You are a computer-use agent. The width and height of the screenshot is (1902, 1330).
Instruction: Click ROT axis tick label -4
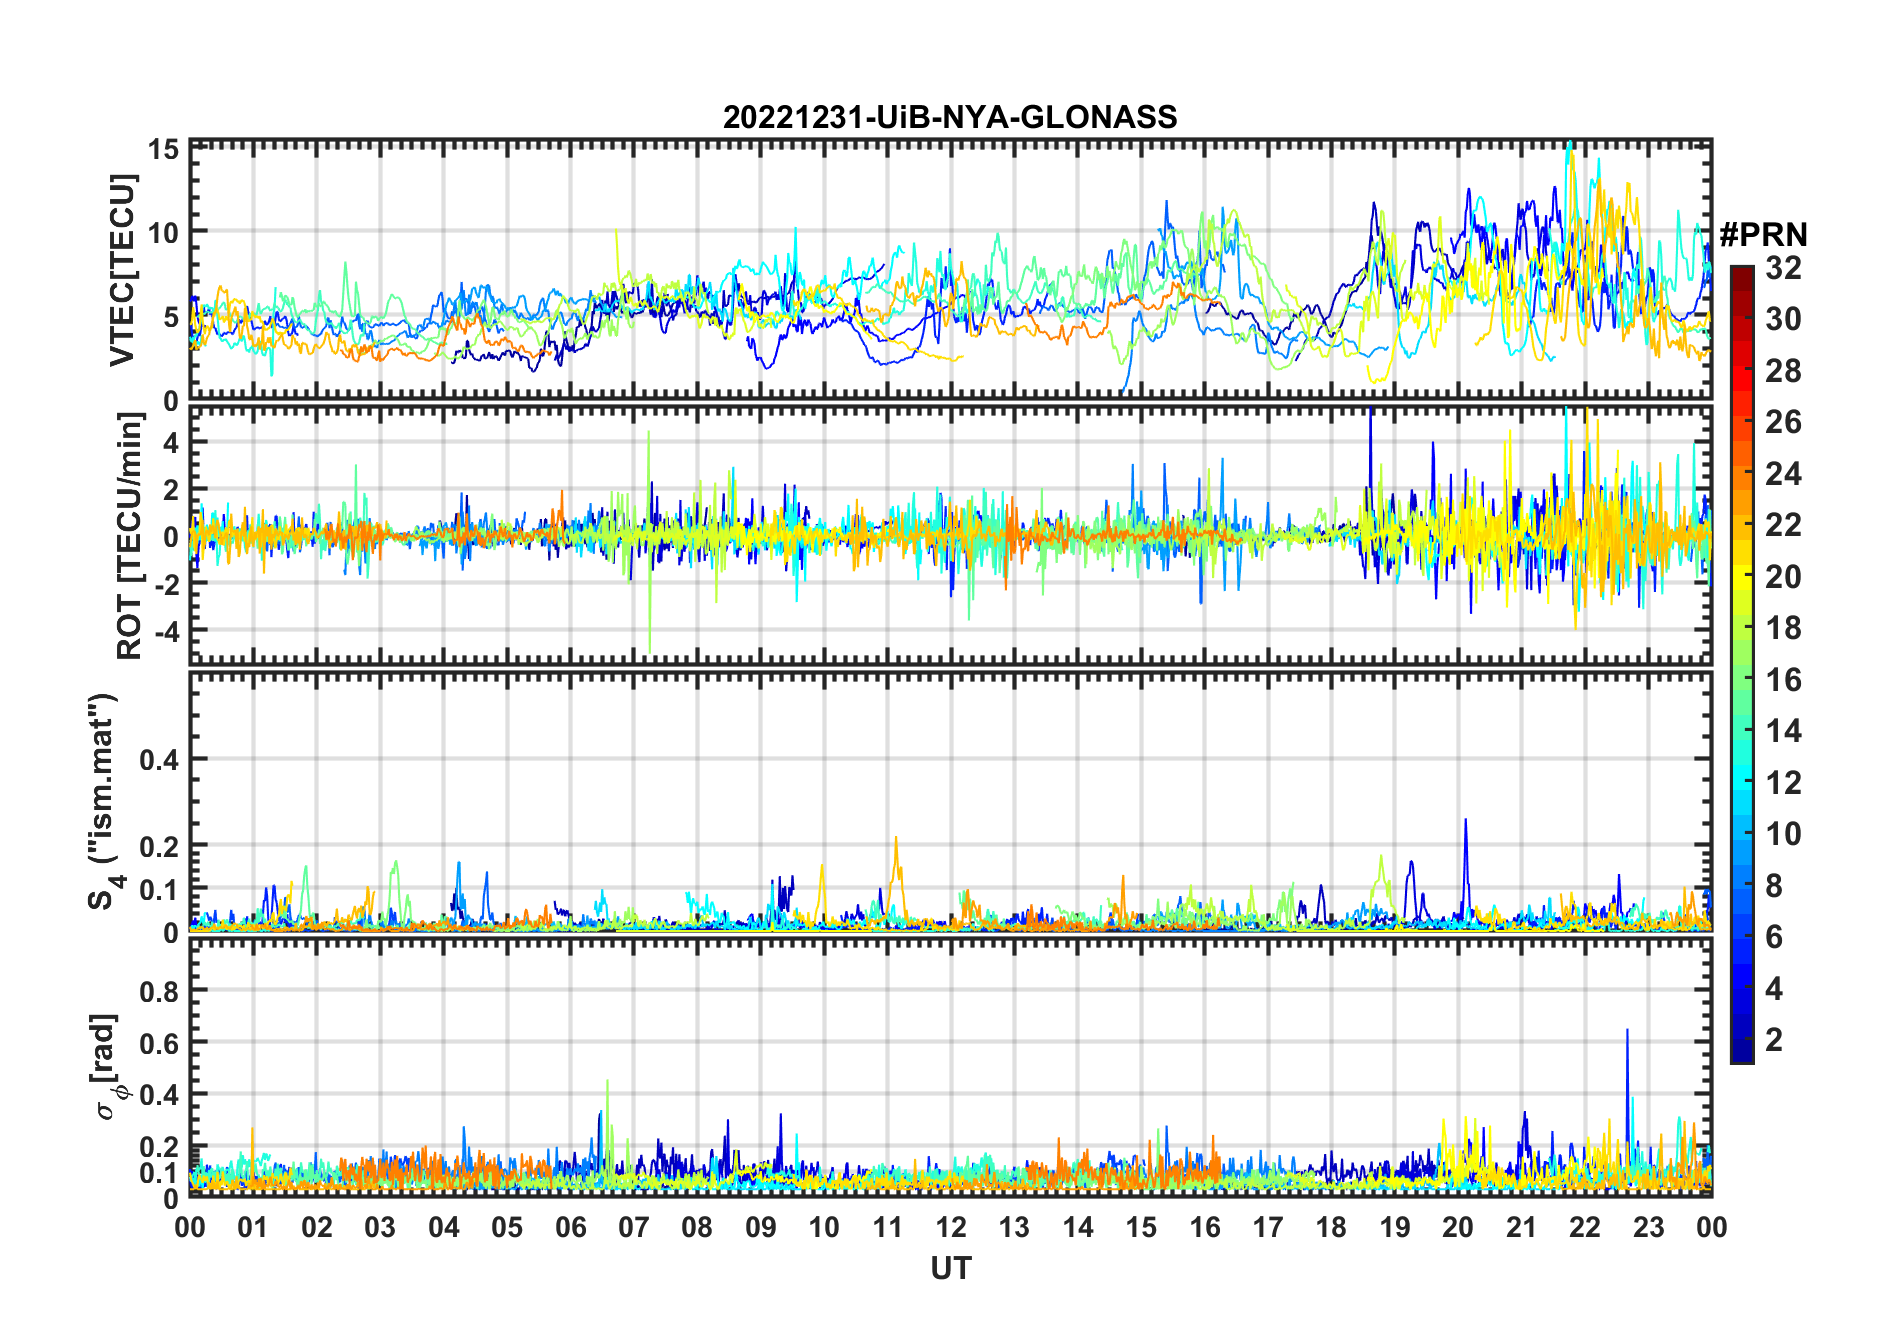click(x=165, y=632)
